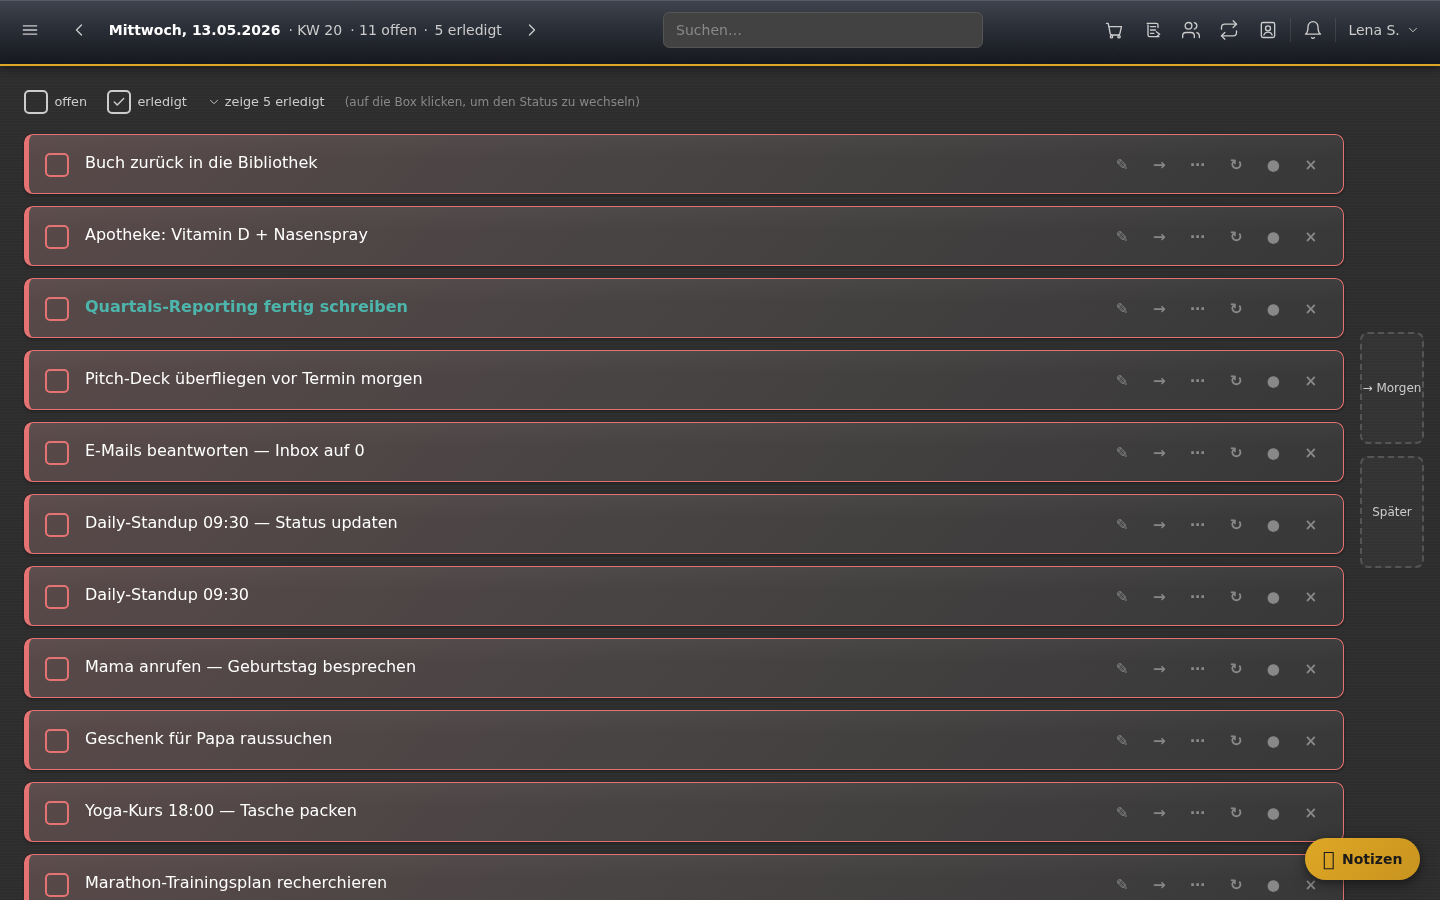This screenshot has width=1440, height=900.
Task: Tick the 'Pitch-Deck überfliegen' checkbox
Action: pyautogui.click(x=57, y=381)
